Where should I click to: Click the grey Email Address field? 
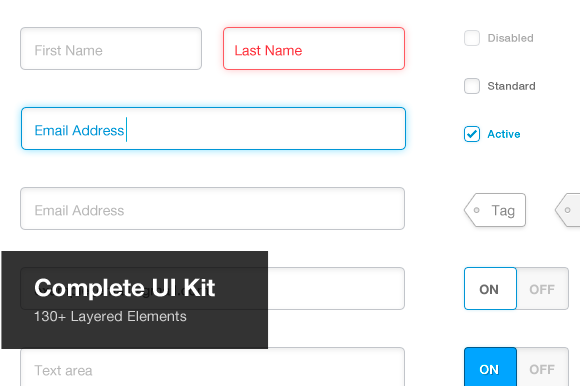(212, 209)
